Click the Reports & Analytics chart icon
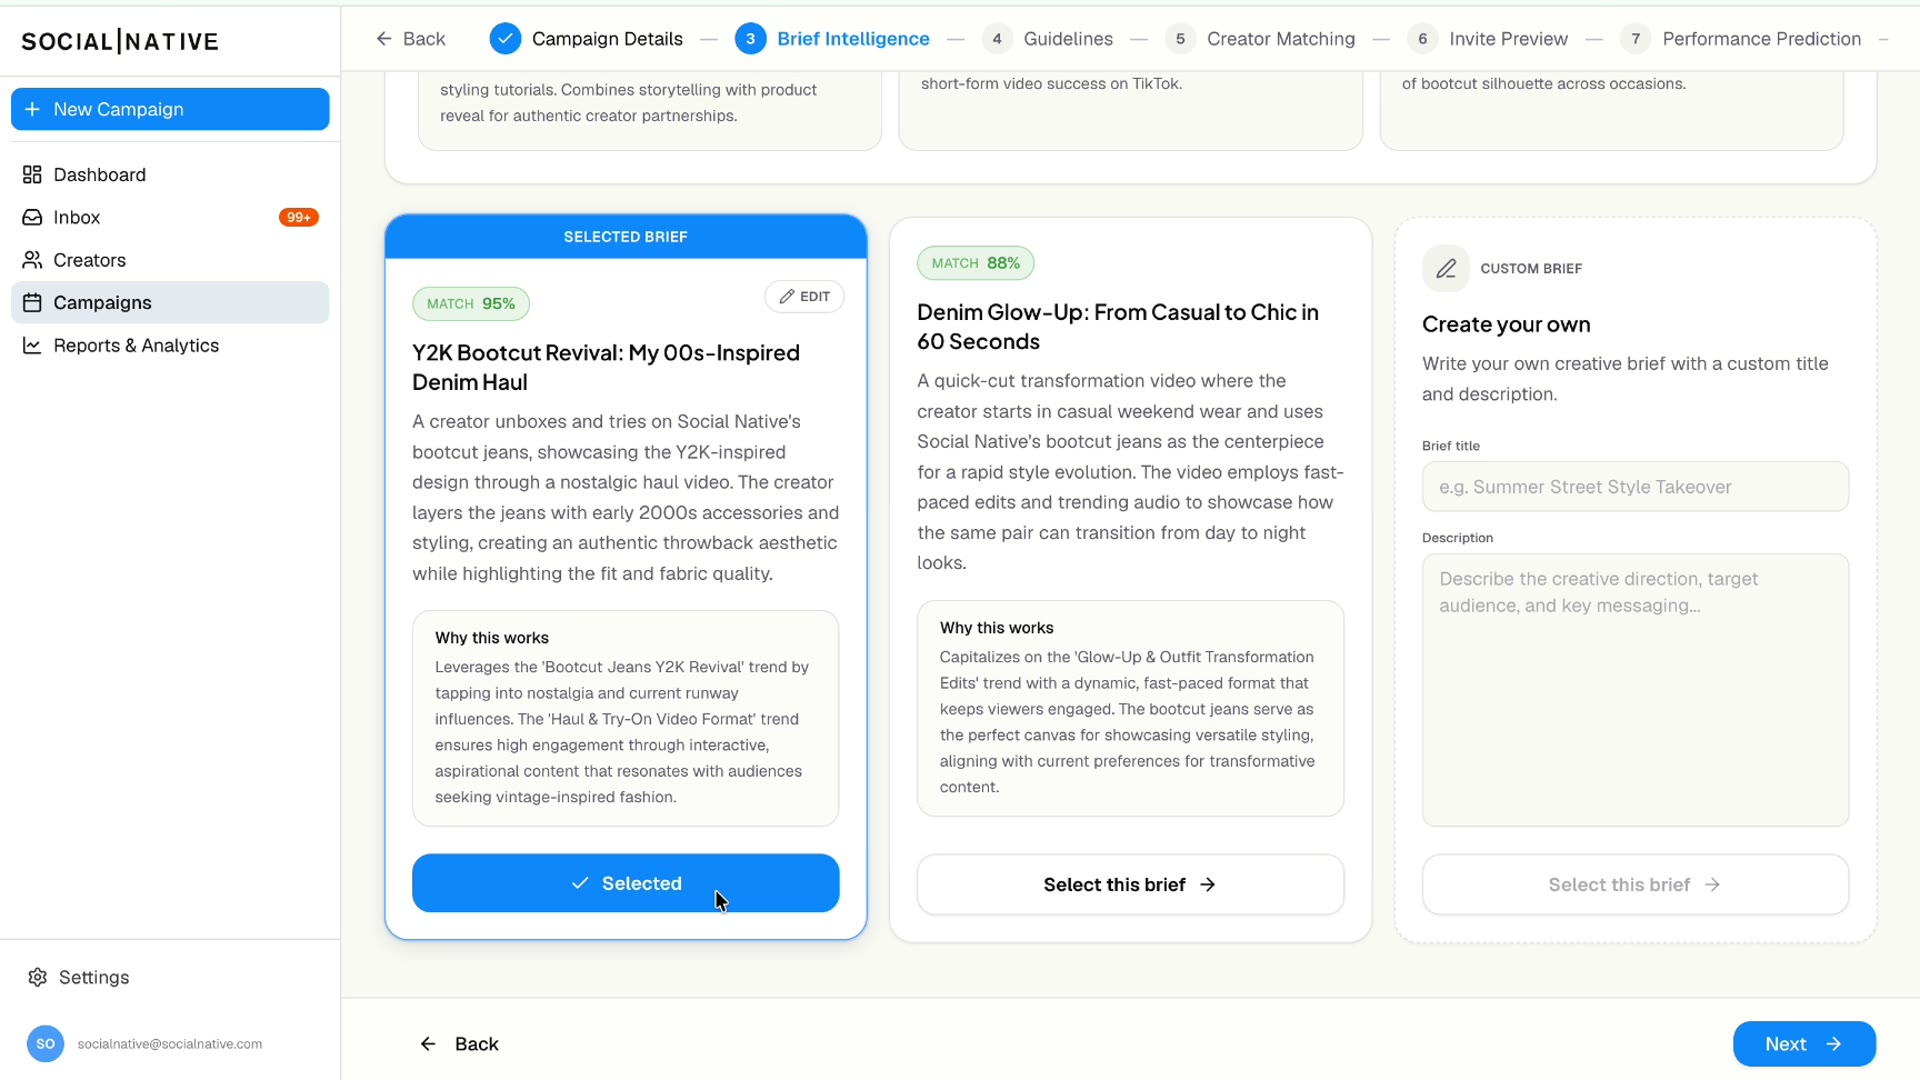Image resolution: width=1920 pixels, height=1080 pixels. point(32,345)
